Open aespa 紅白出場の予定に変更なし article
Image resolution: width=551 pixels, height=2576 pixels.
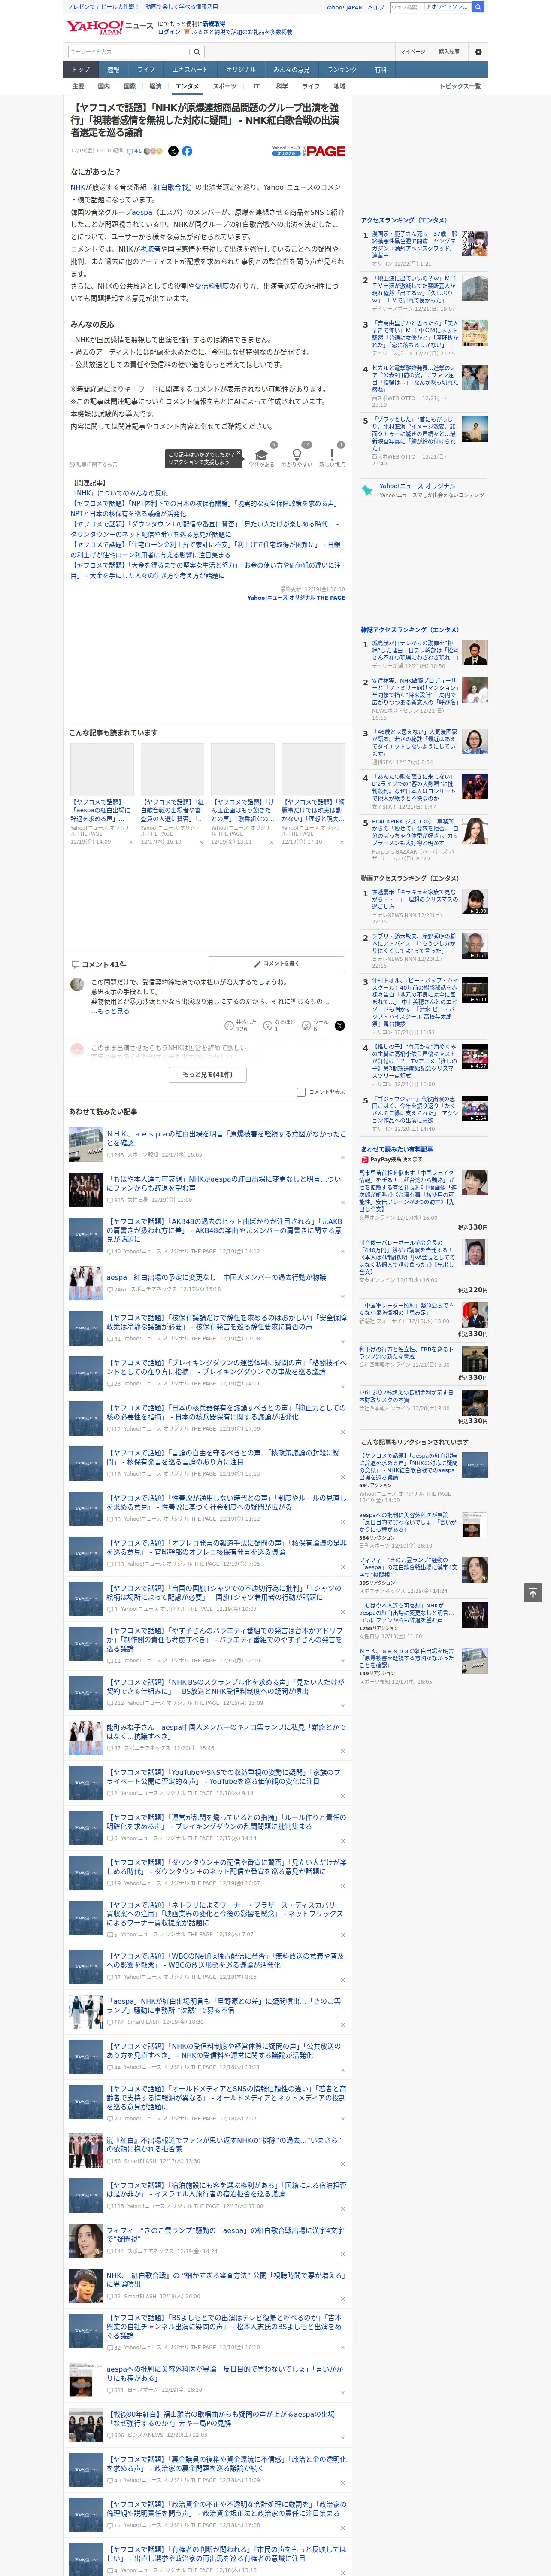click(x=216, y=1277)
